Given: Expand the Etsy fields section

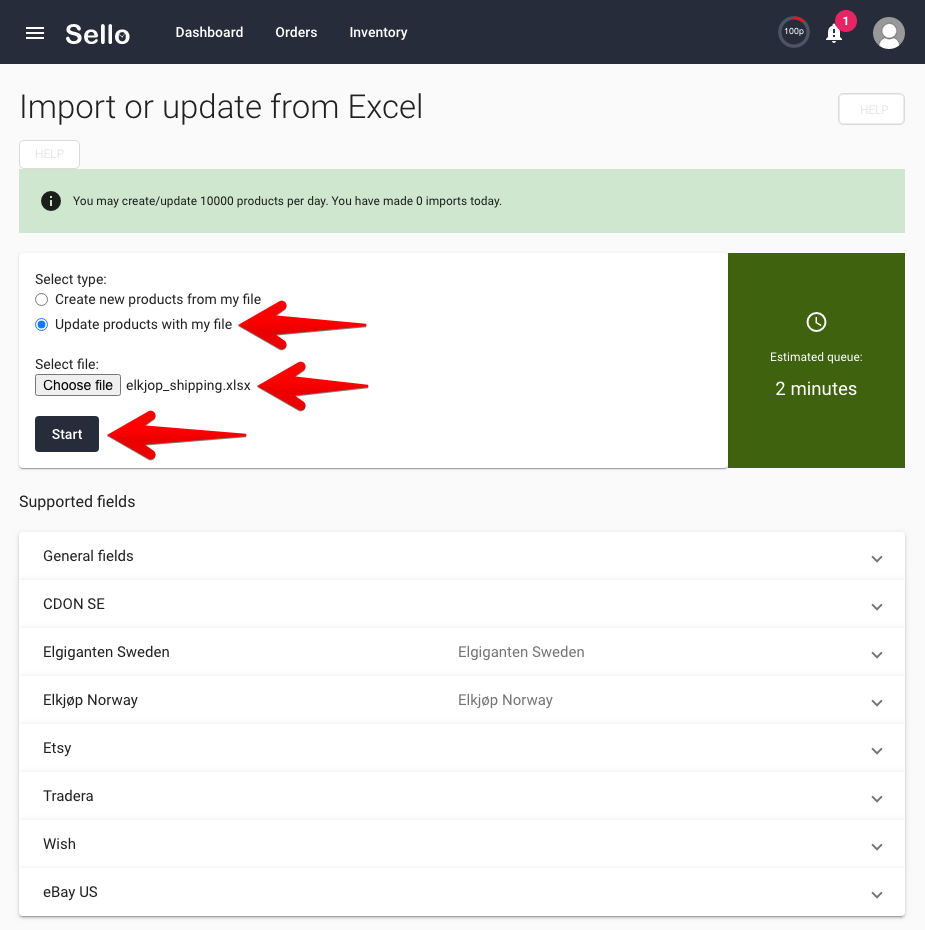Looking at the screenshot, I should (x=462, y=748).
